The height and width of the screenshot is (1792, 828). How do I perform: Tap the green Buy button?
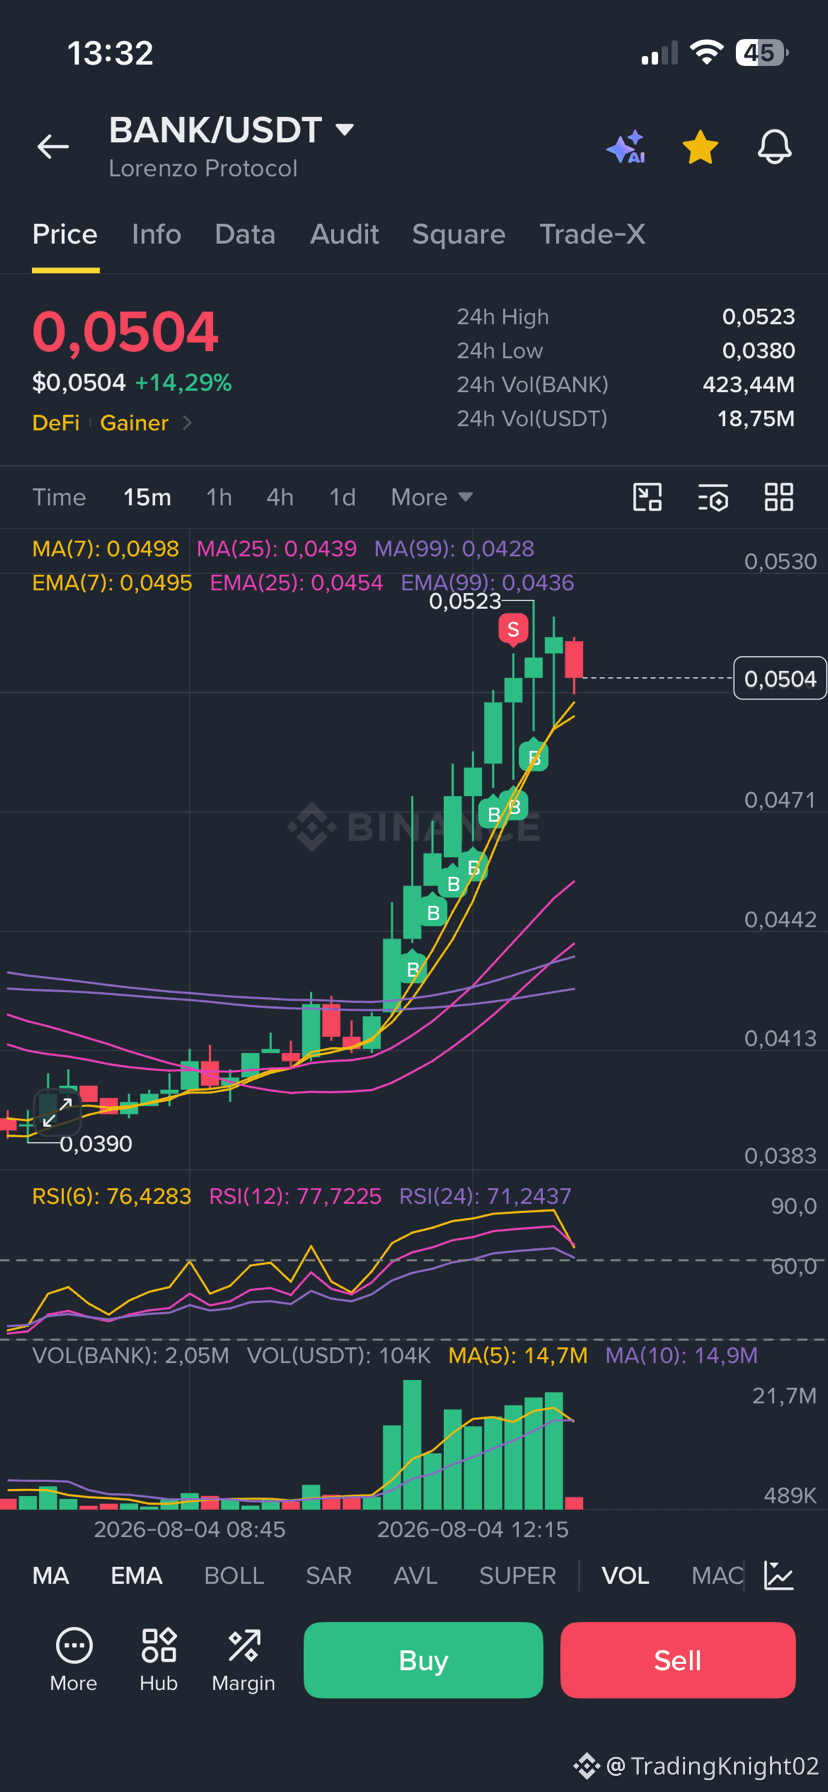423,1660
